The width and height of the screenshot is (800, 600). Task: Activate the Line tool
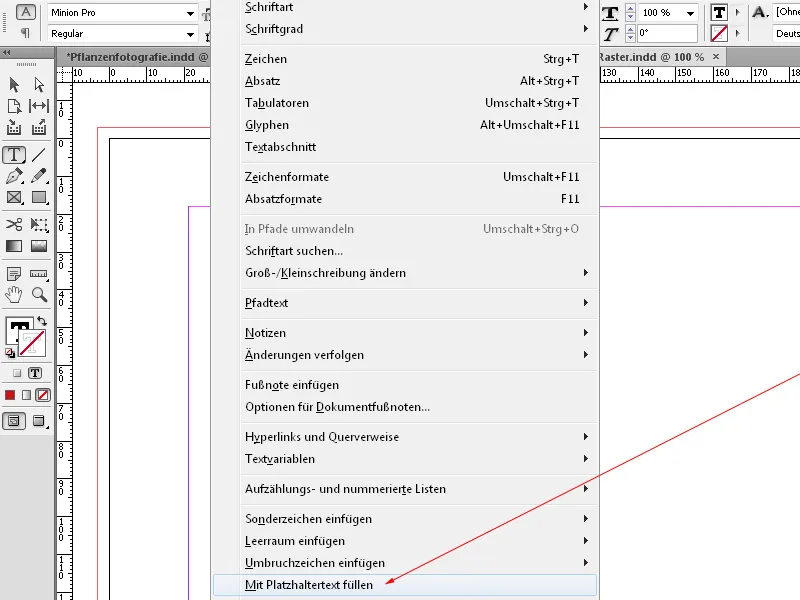[x=37, y=156]
